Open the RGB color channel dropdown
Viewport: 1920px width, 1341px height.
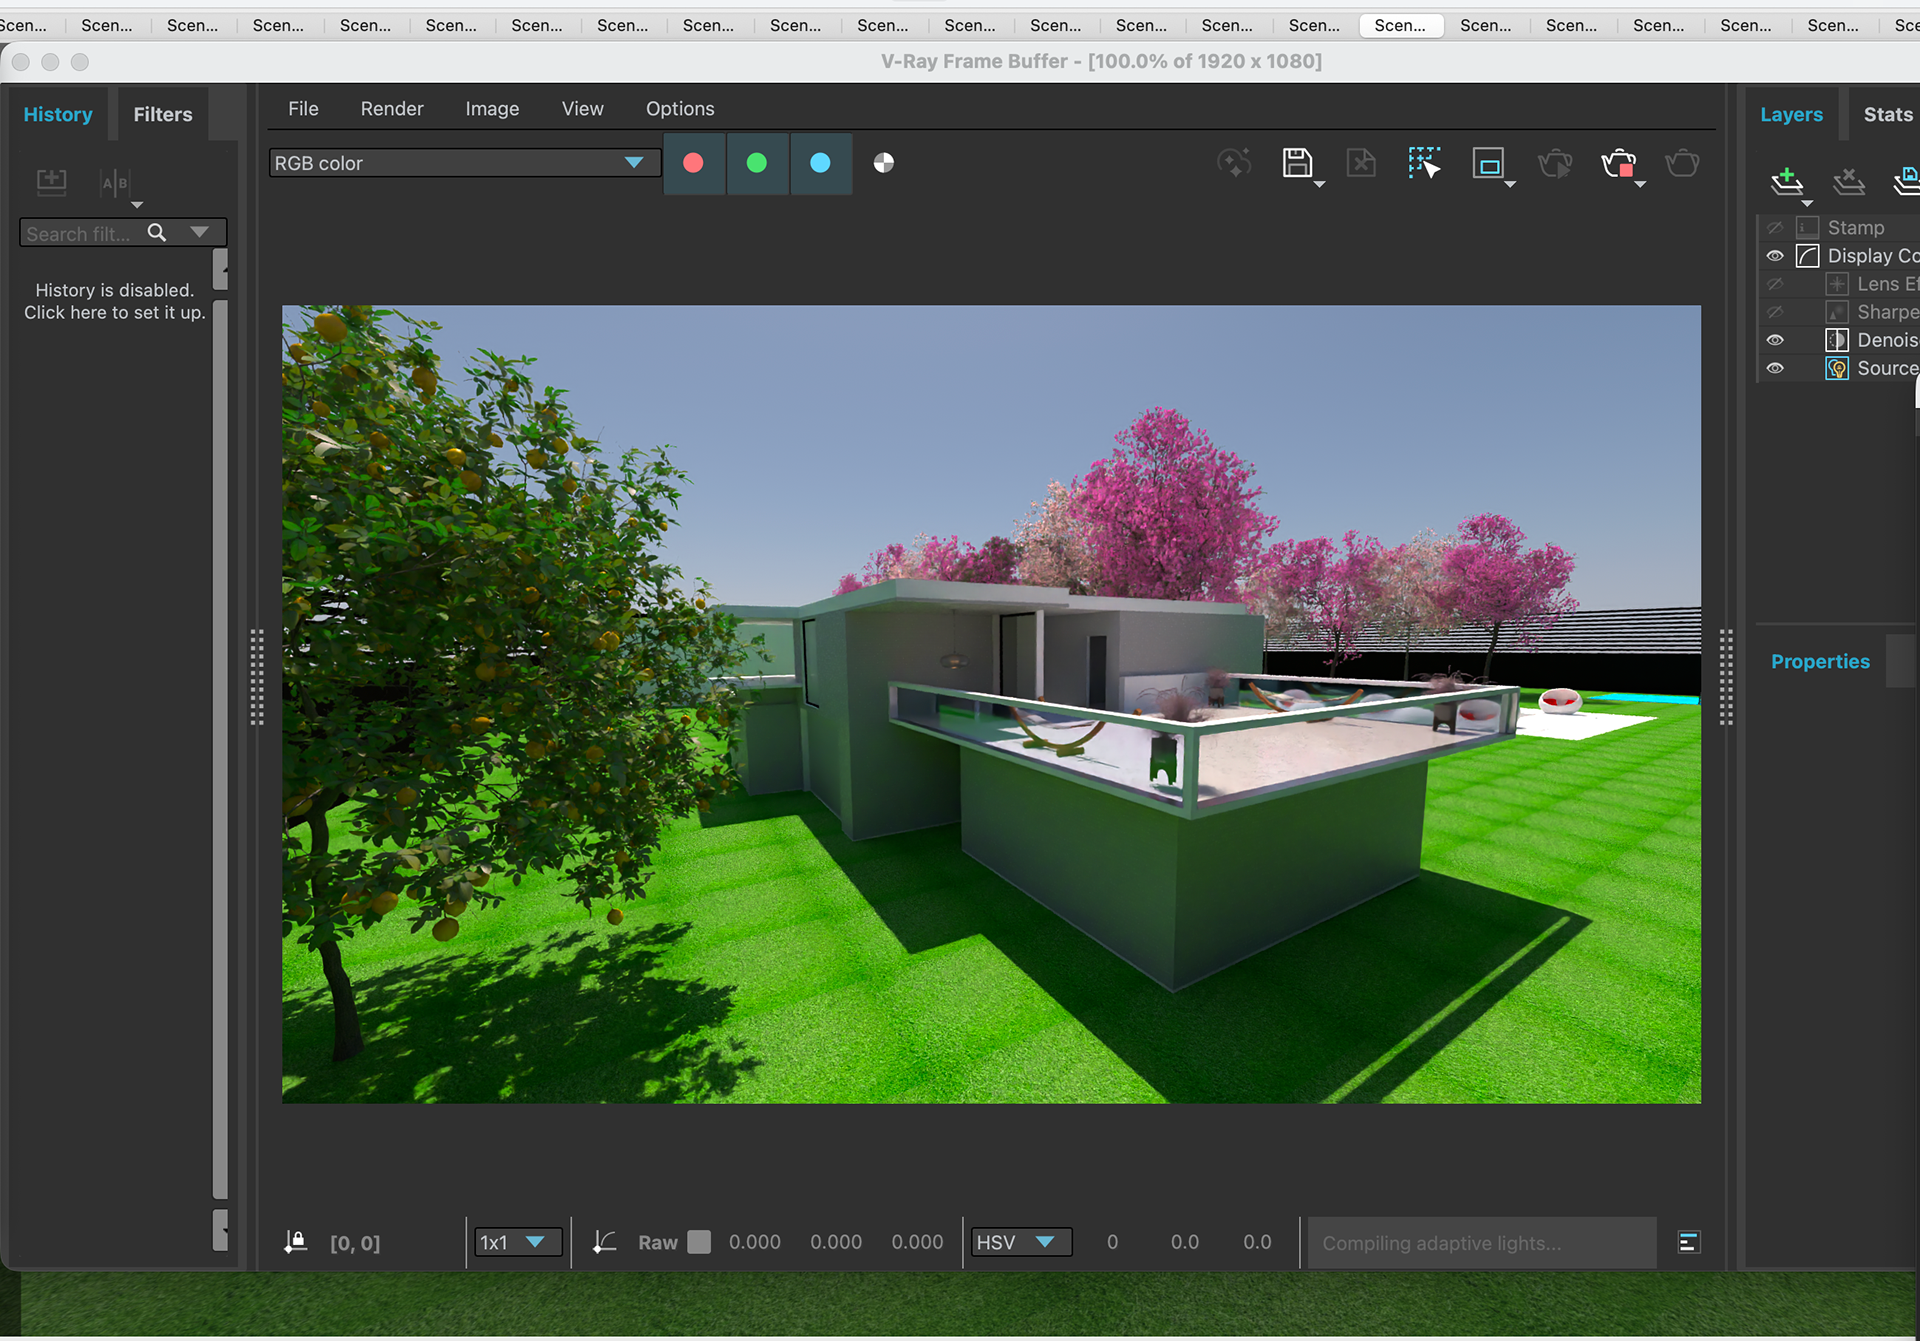click(464, 163)
